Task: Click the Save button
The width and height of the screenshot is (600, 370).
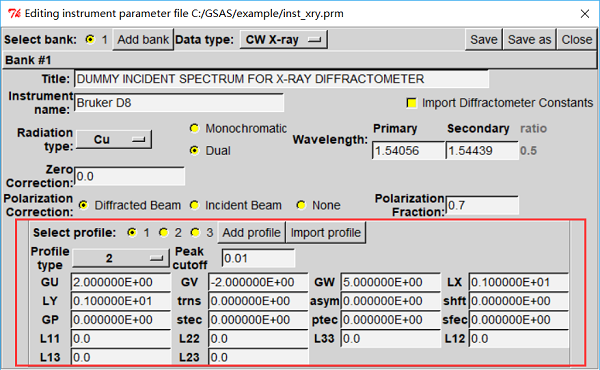Action: pos(484,39)
